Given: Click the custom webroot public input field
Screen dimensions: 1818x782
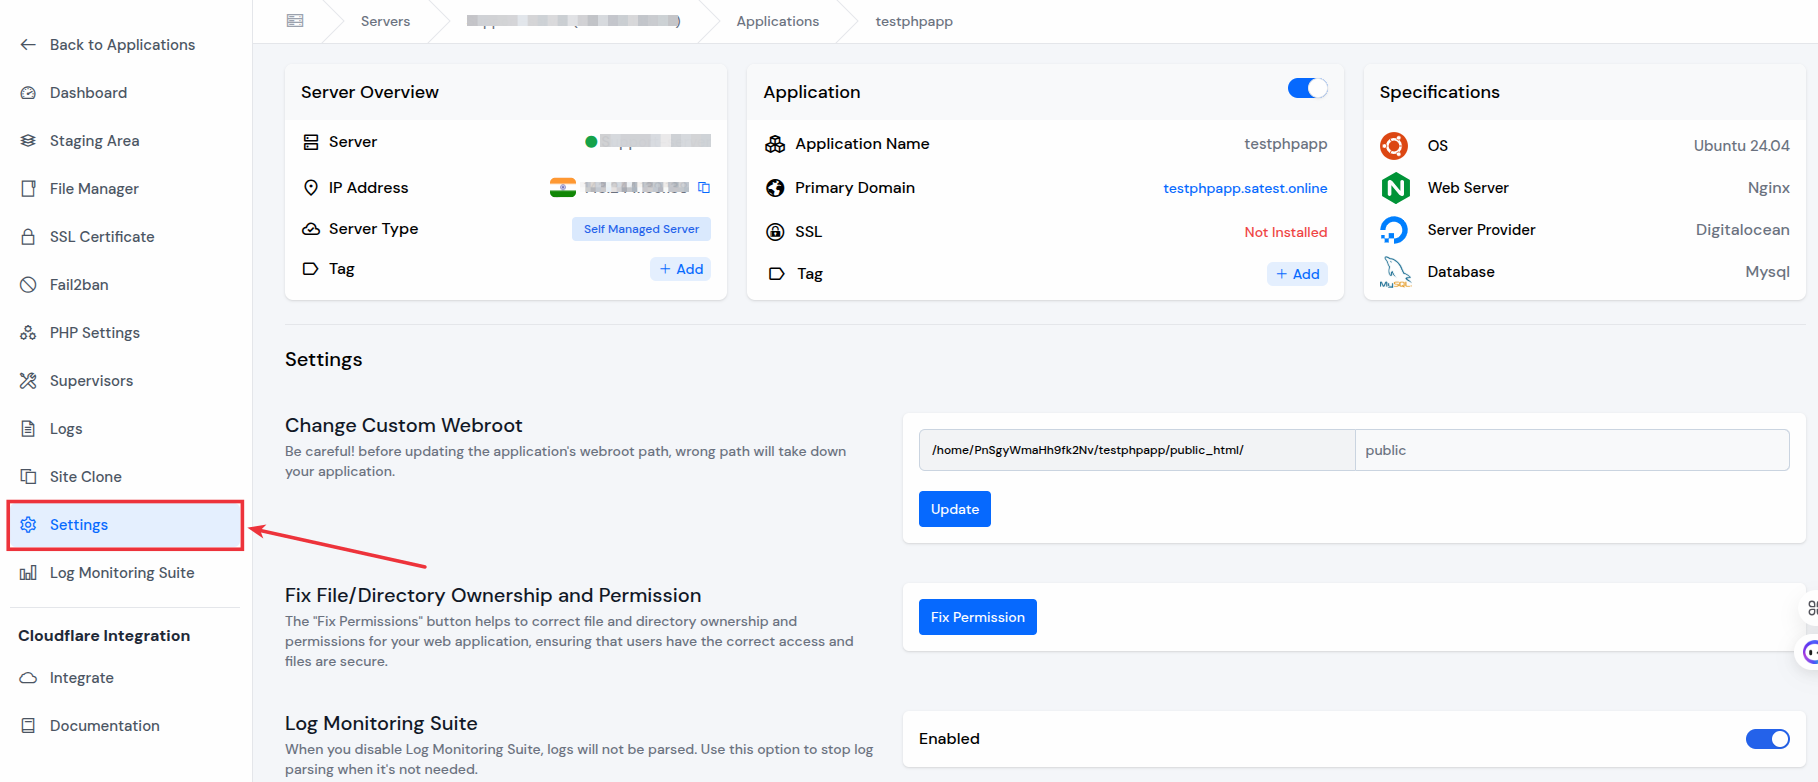Looking at the screenshot, I should (x=1572, y=450).
